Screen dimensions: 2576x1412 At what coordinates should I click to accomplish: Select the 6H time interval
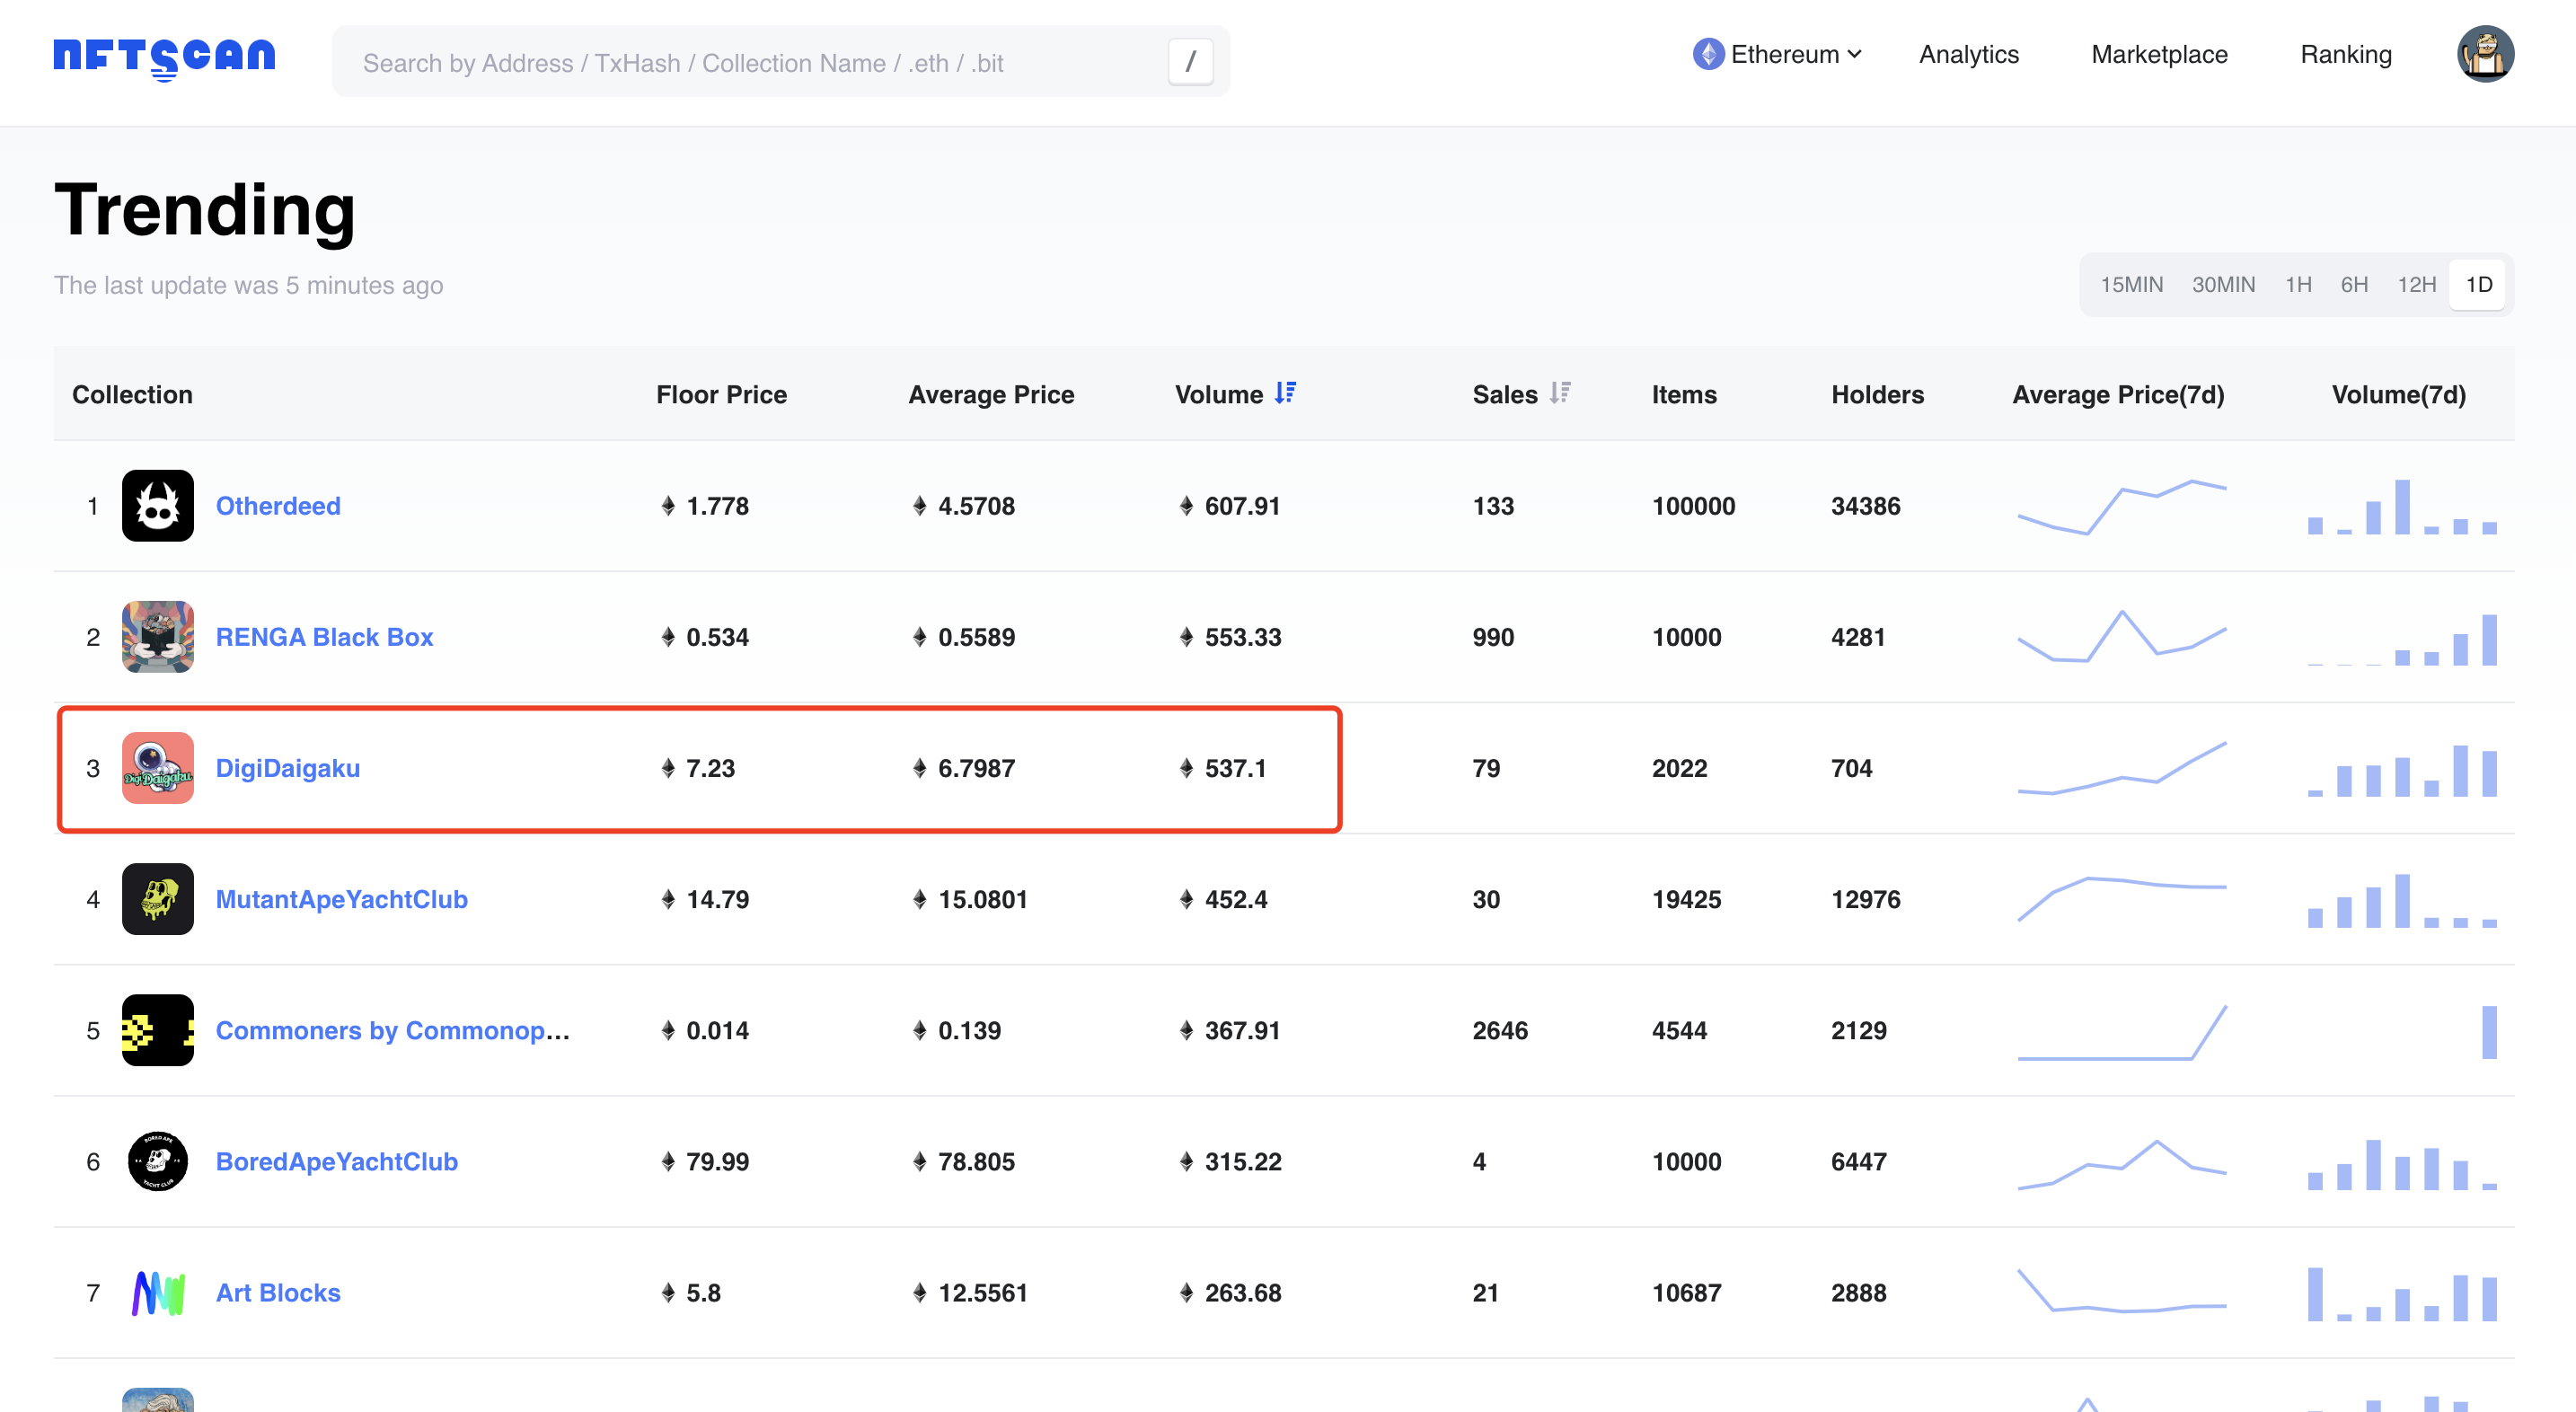click(x=2355, y=284)
